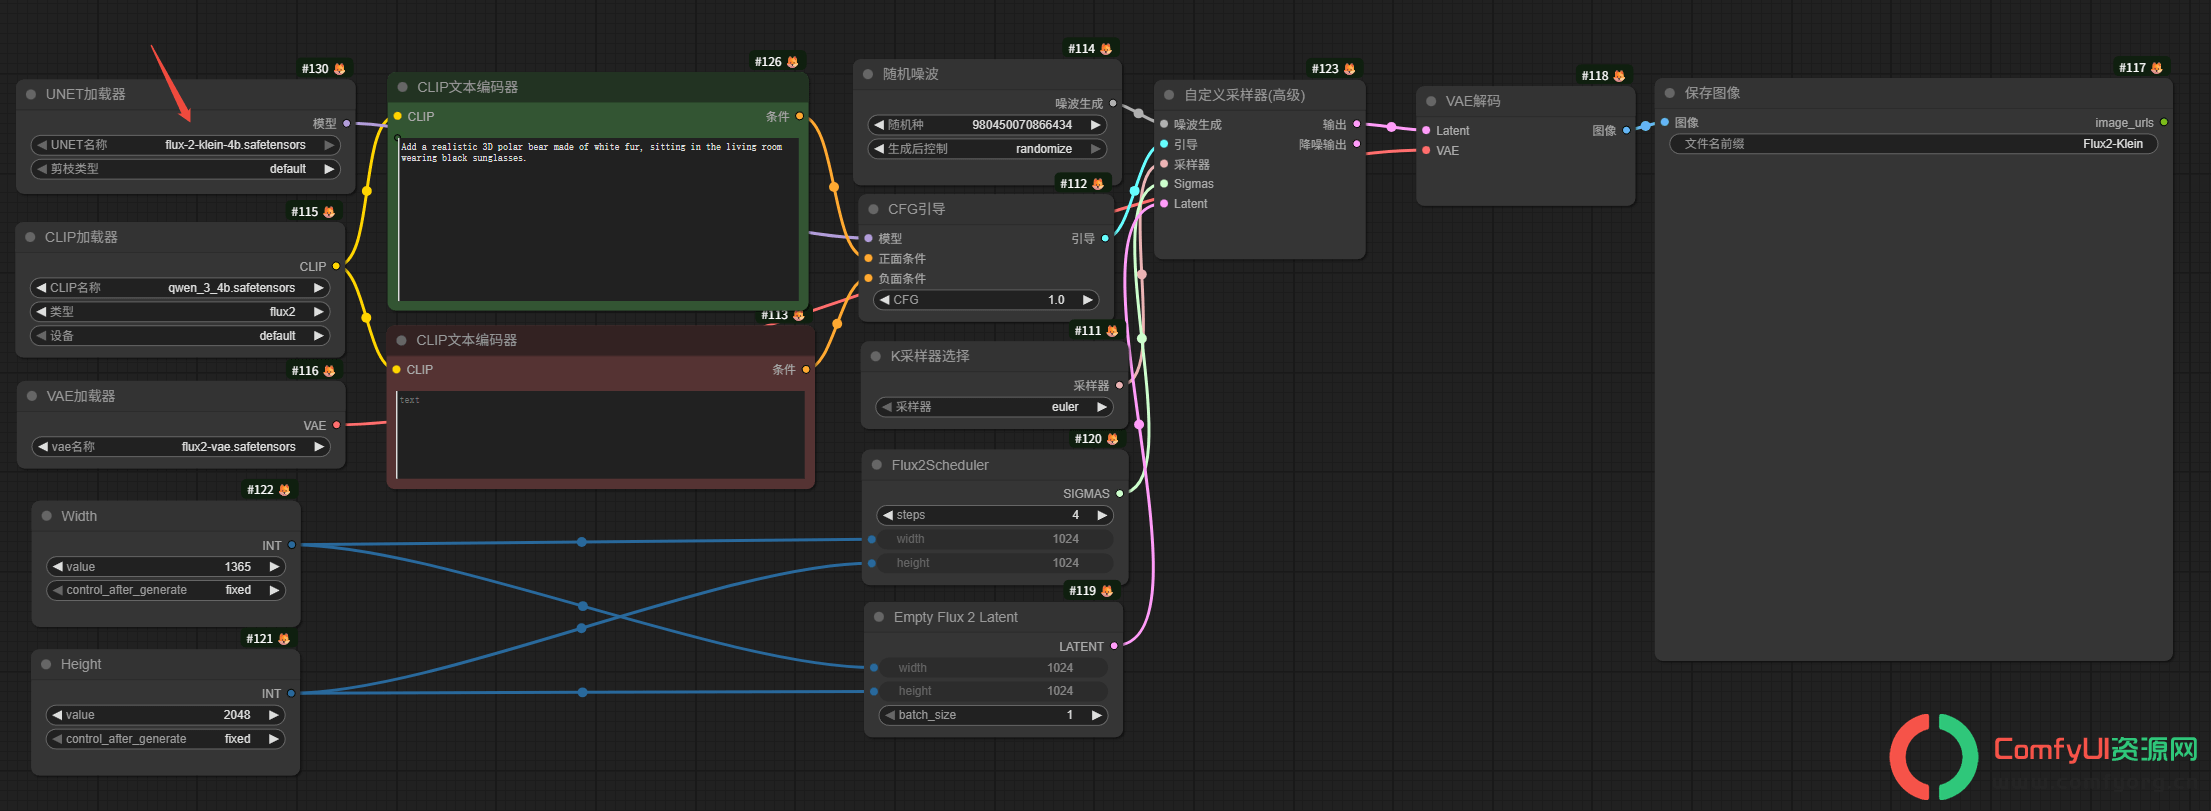Click the VAE加载器 VAE output socket
Image resolution: width=2211 pixels, height=811 pixels.
[337, 425]
